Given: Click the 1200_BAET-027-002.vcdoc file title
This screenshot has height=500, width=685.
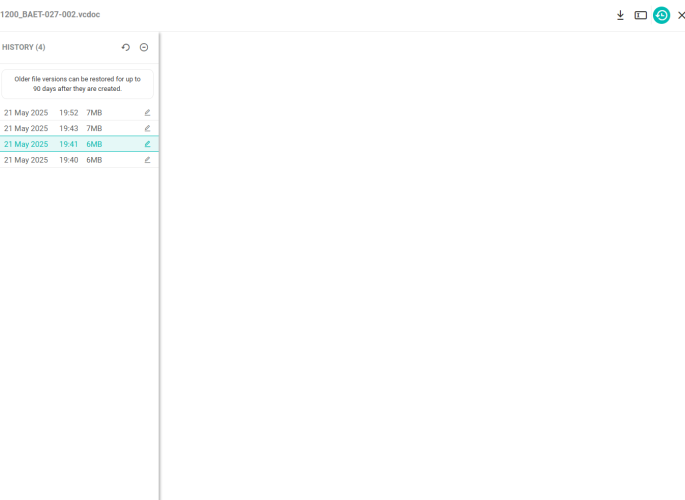Looking at the screenshot, I should click(x=50, y=15).
